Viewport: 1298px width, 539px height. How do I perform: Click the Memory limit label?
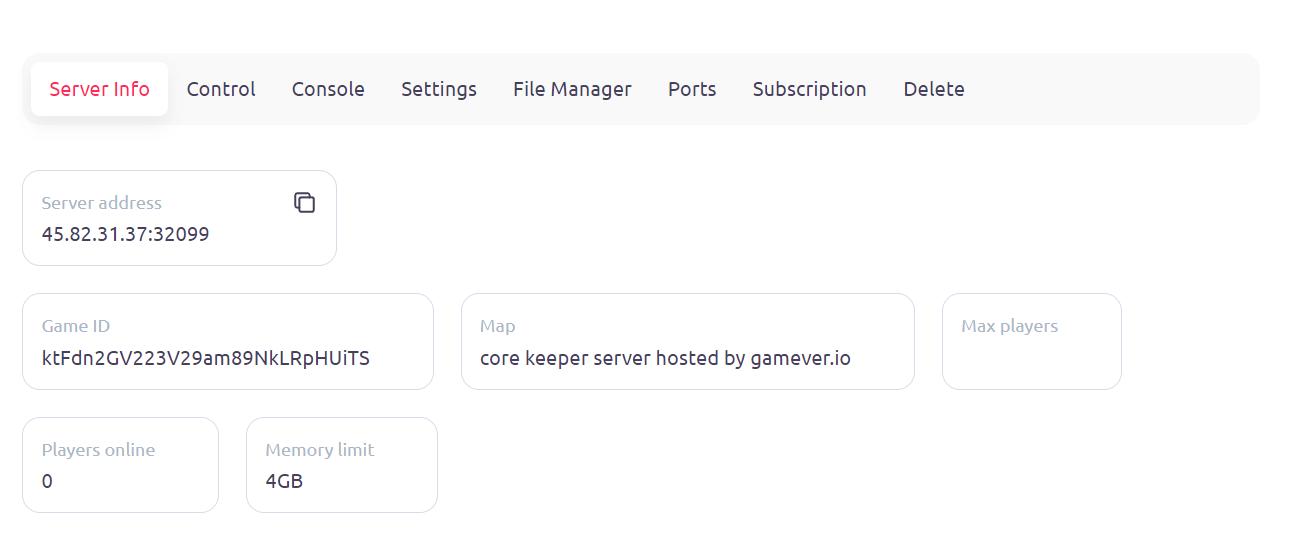(319, 450)
